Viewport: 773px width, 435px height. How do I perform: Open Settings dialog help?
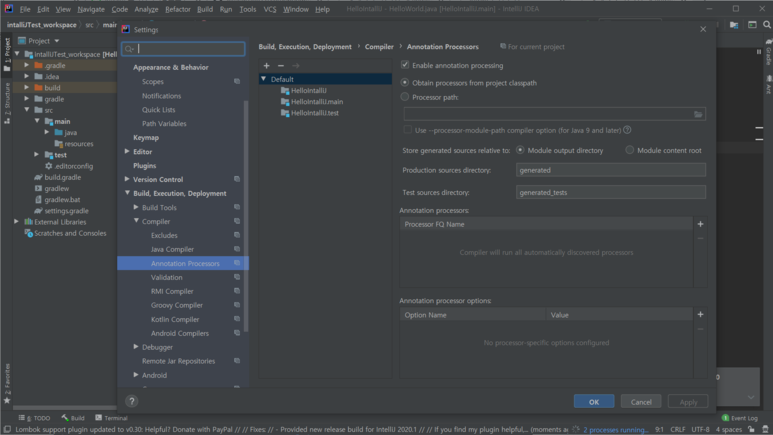[x=132, y=401]
